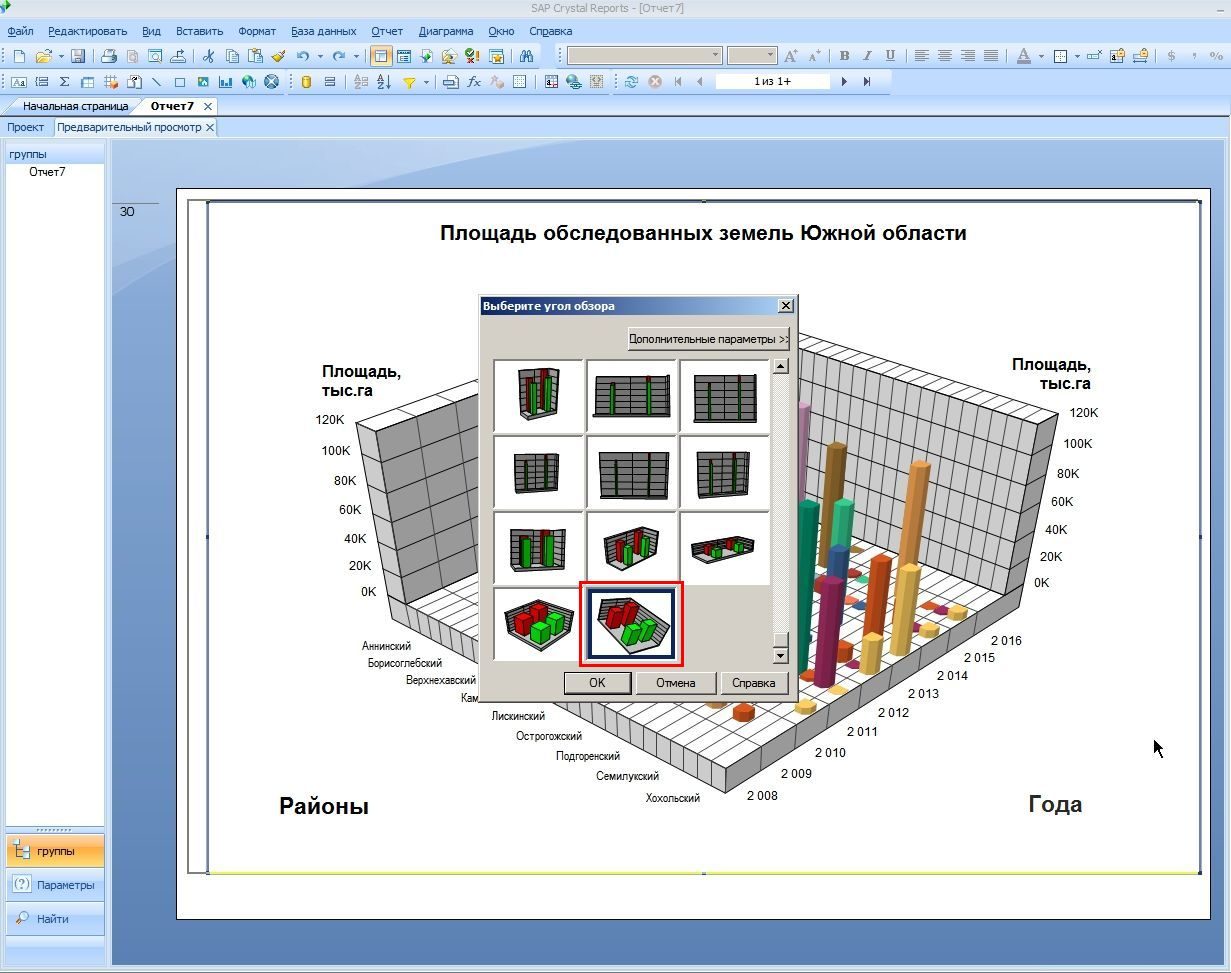Select the Insert Chart icon
Viewport: 1231px width, 973px height.
[x=226, y=82]
